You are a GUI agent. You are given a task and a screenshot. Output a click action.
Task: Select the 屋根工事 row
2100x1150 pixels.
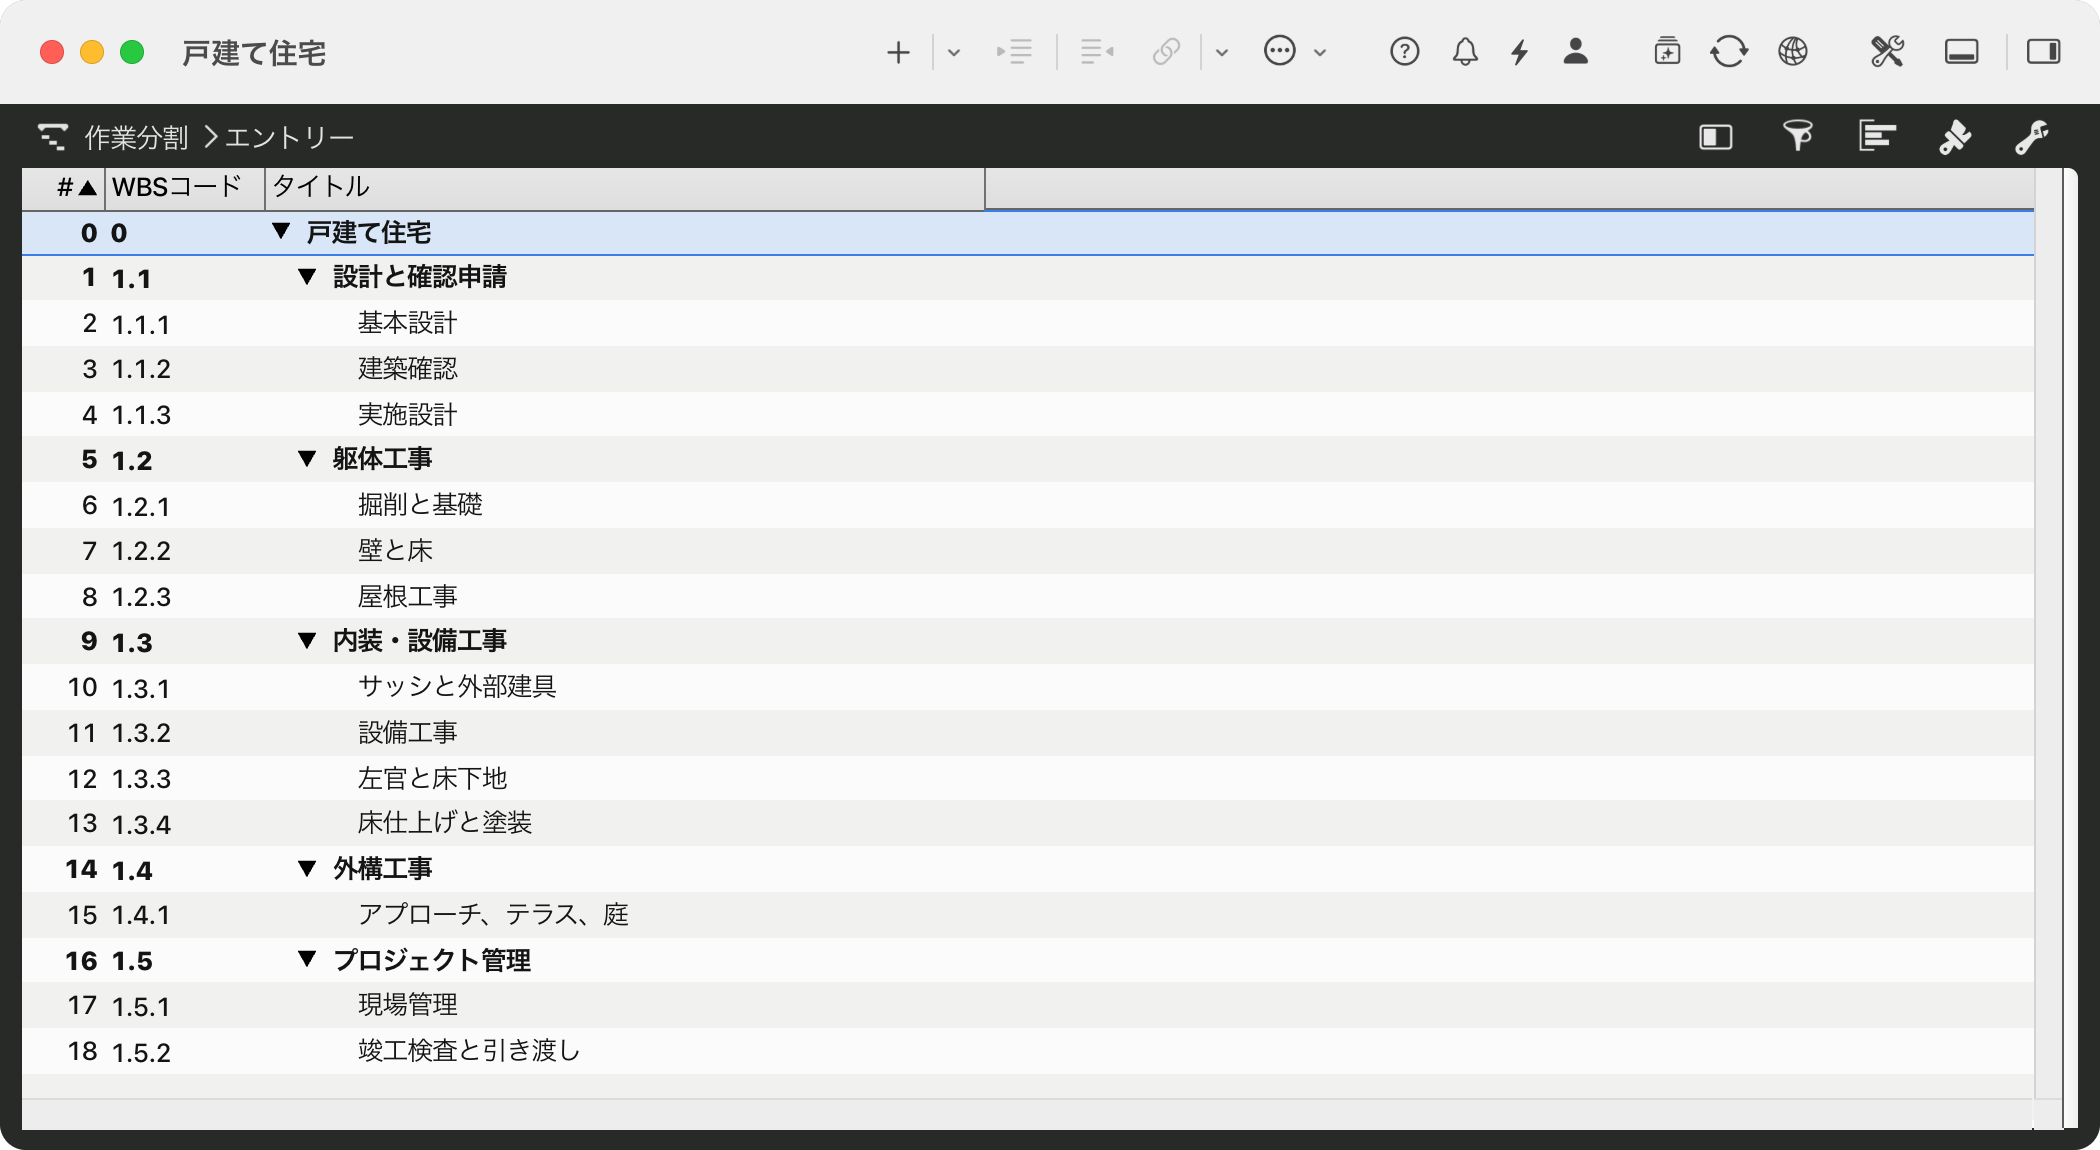[x=1028, y=596]
